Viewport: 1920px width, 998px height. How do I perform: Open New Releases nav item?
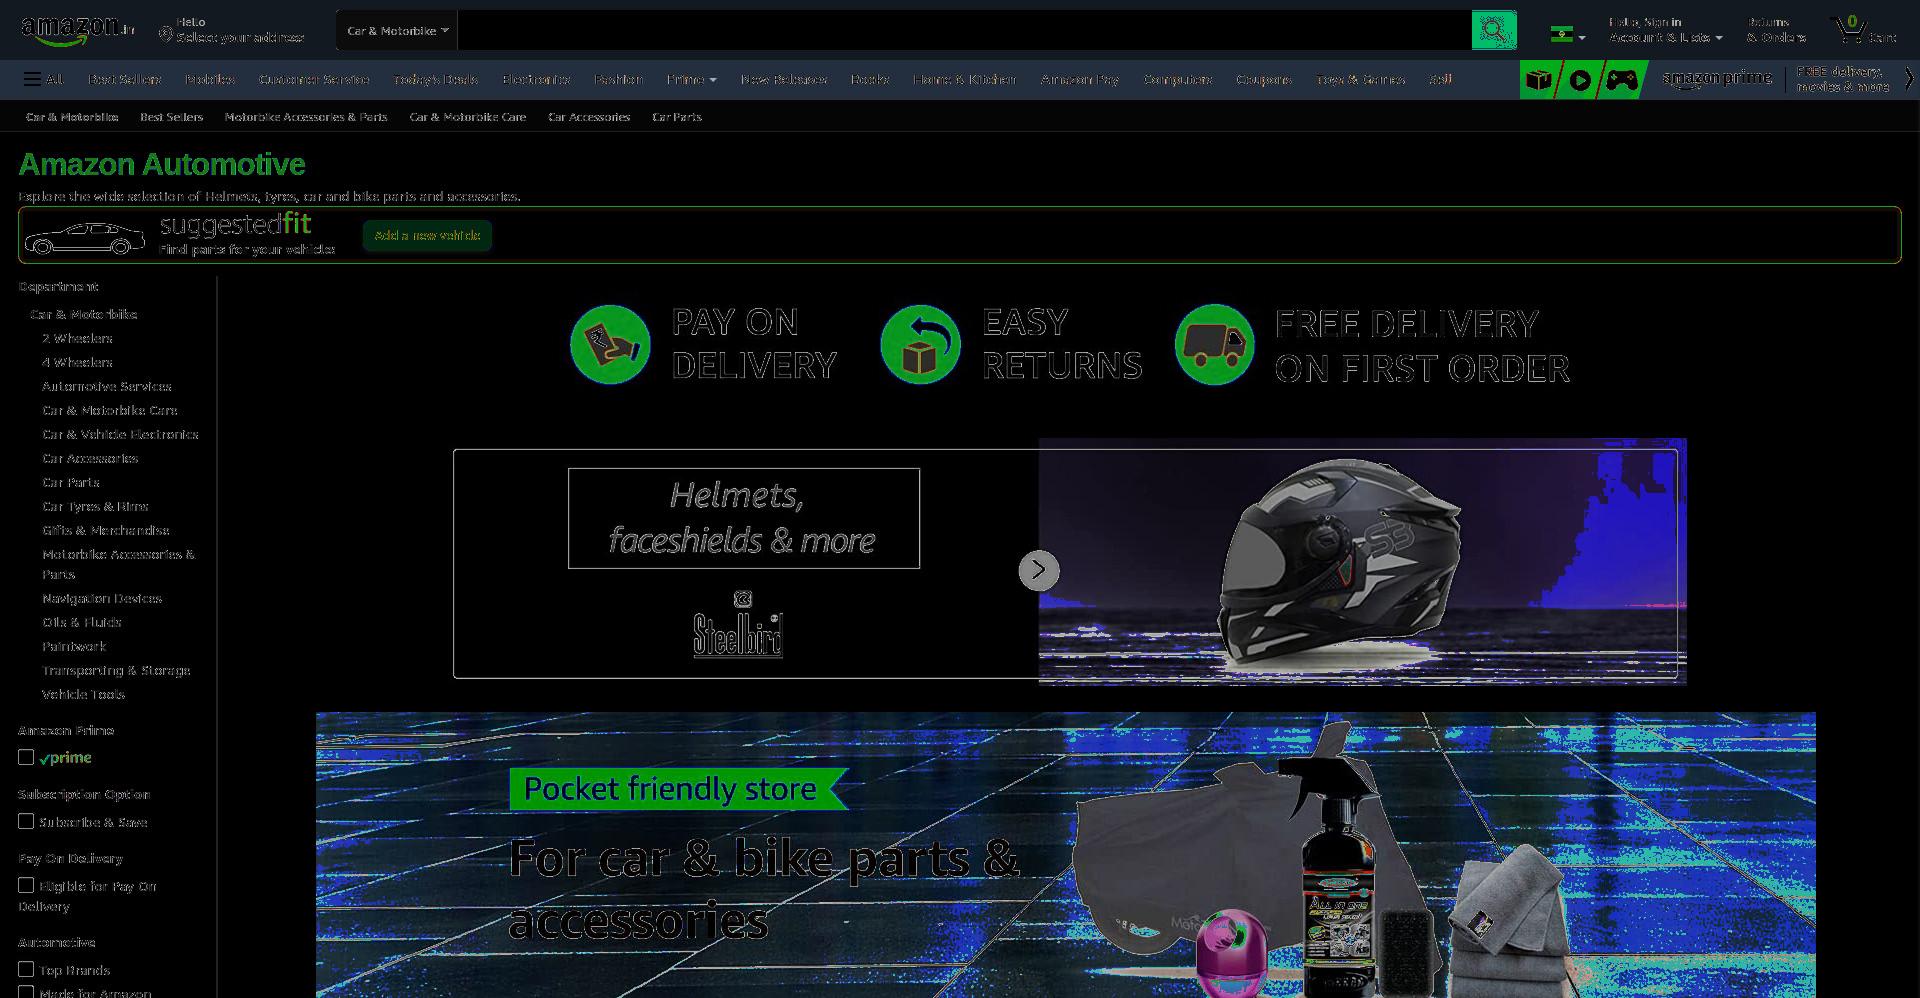pyautogui.click(x=784, y=79)
